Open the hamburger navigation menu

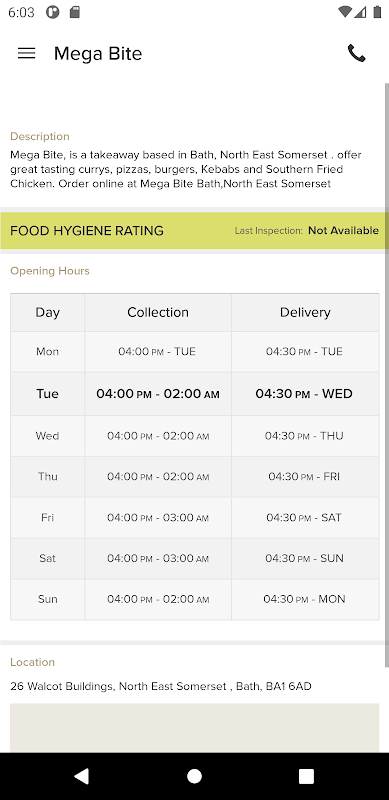point(27,53)
